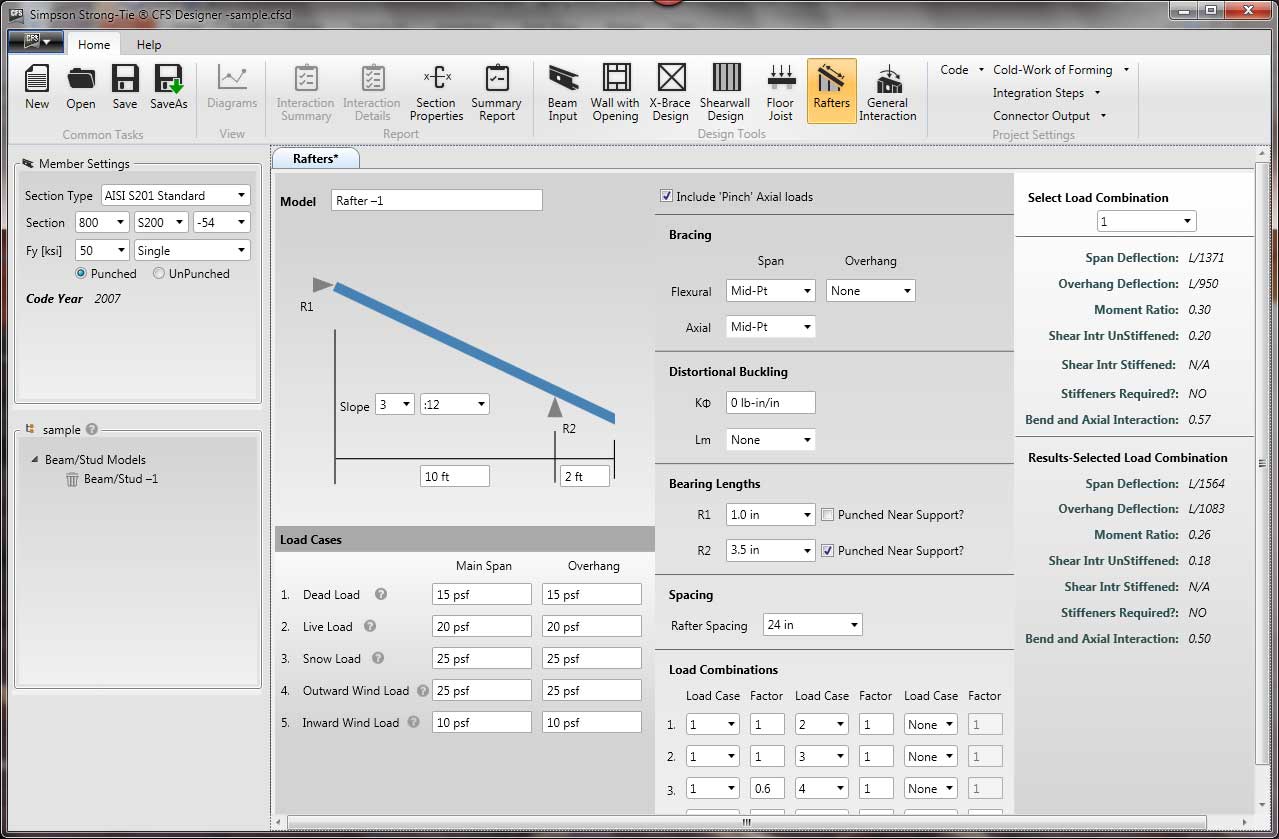
Task: Select the Floor Joist design tool
Action: (779, 90)
